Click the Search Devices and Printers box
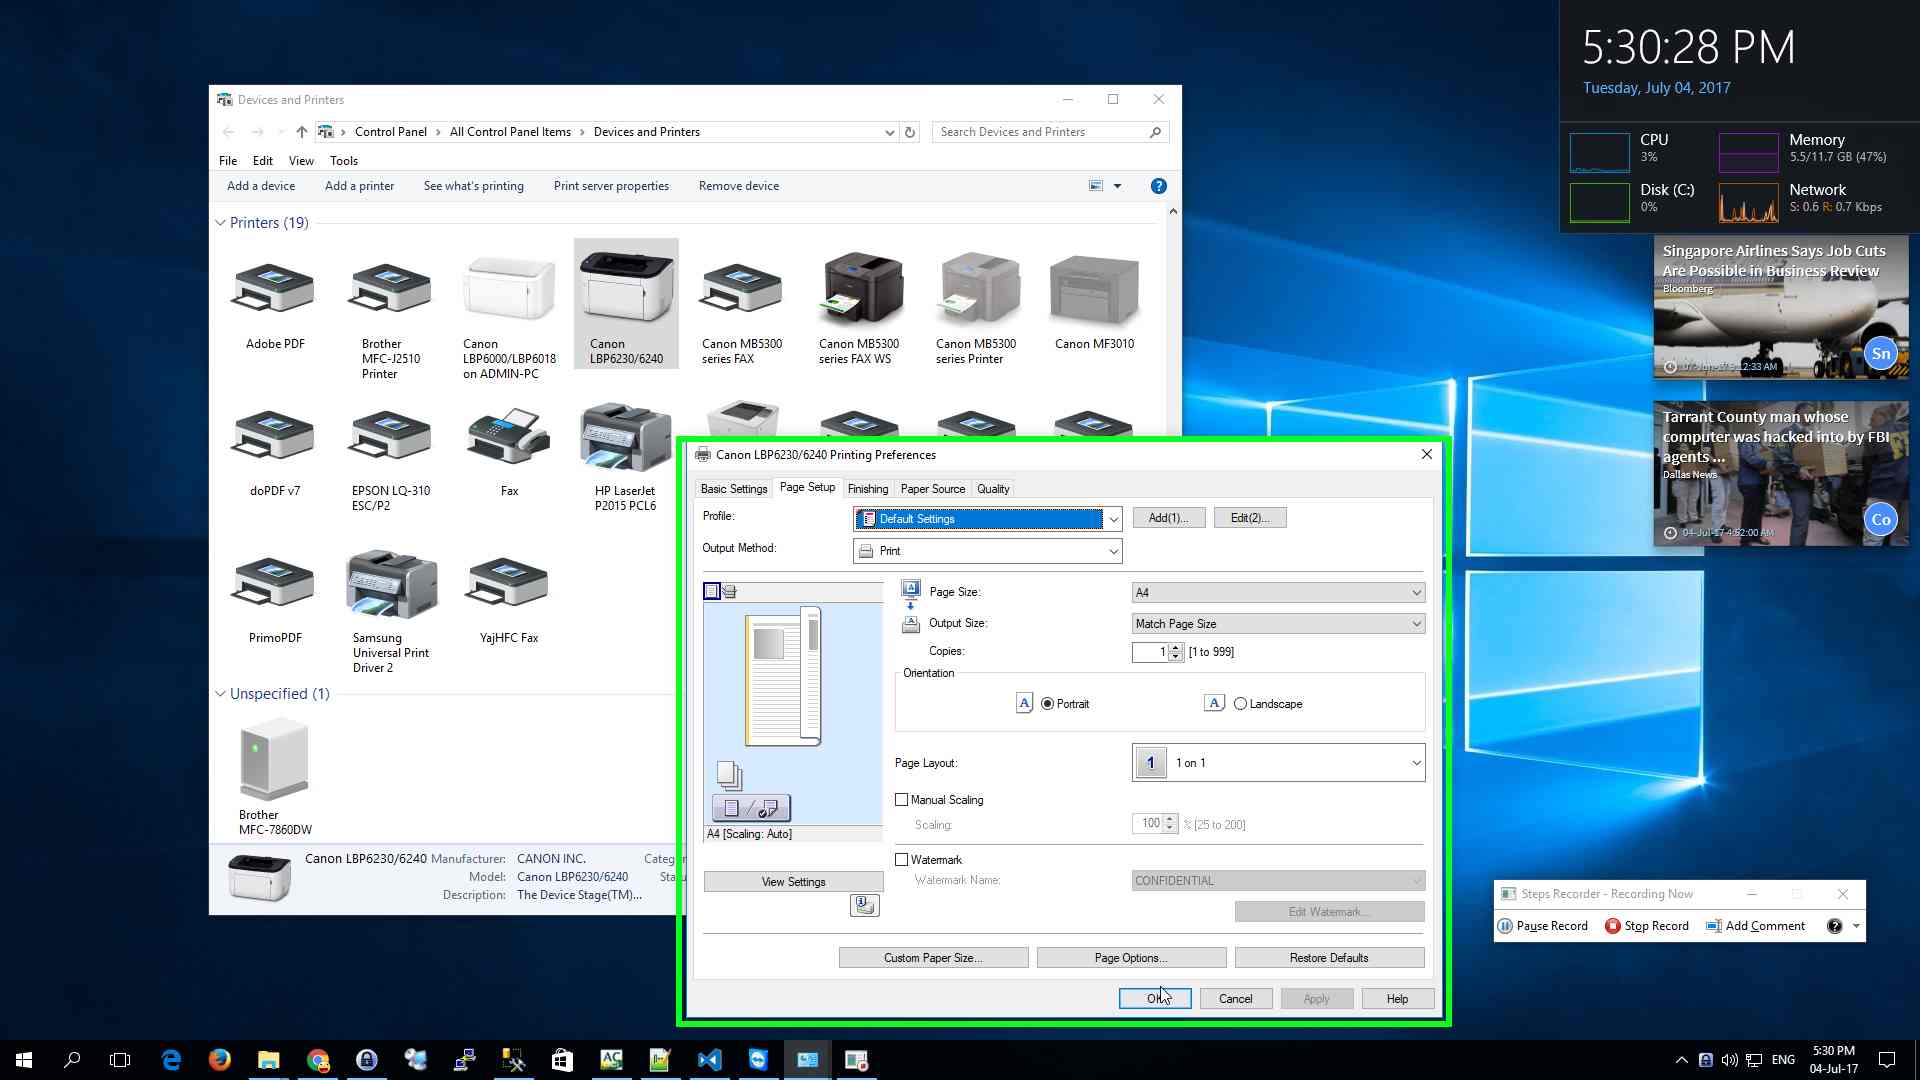Viewport: 1920px width, 1080px height. (x=1050, y=132)
